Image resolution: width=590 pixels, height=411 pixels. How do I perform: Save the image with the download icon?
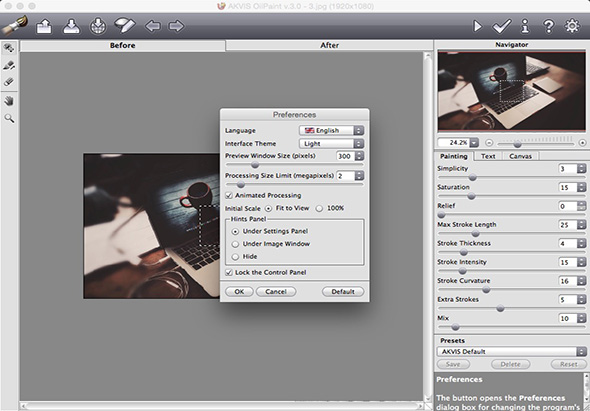[71, 26]
